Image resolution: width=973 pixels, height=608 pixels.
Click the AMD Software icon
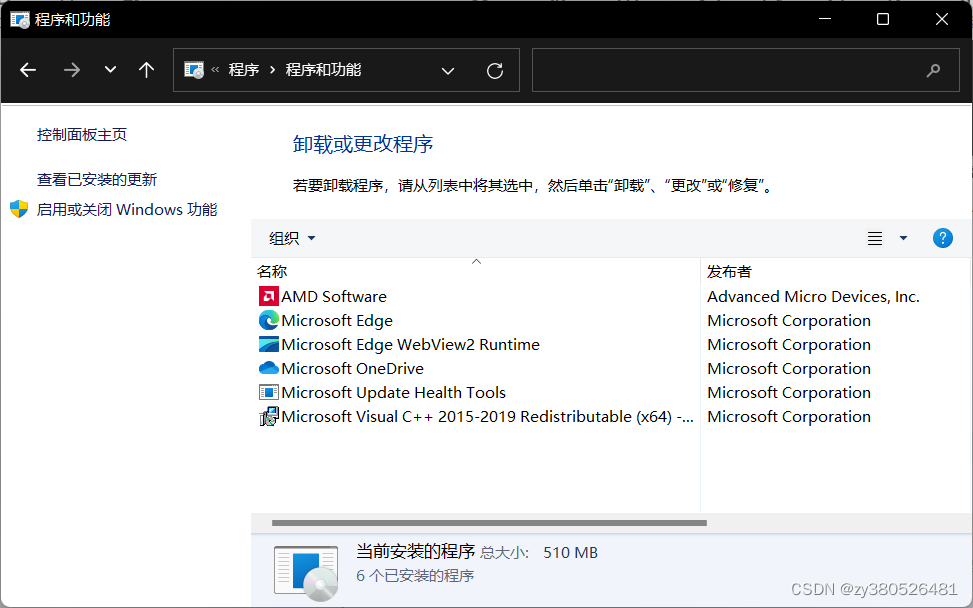[x=269, y=297]
